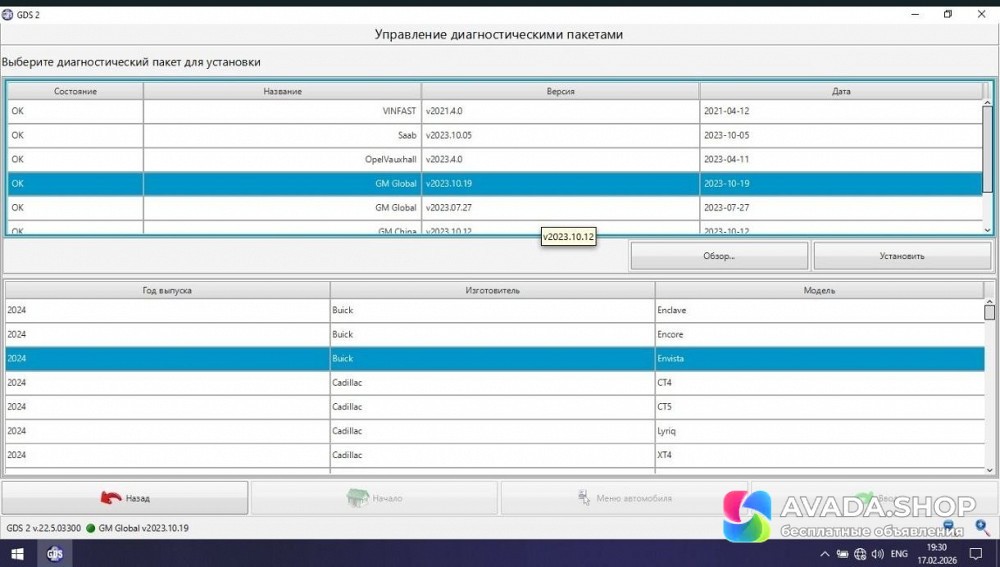1000x567 pixels.
Task: Click the green GM Global status indicator dot
Action: pyautogui.click(x=90, y=528)
